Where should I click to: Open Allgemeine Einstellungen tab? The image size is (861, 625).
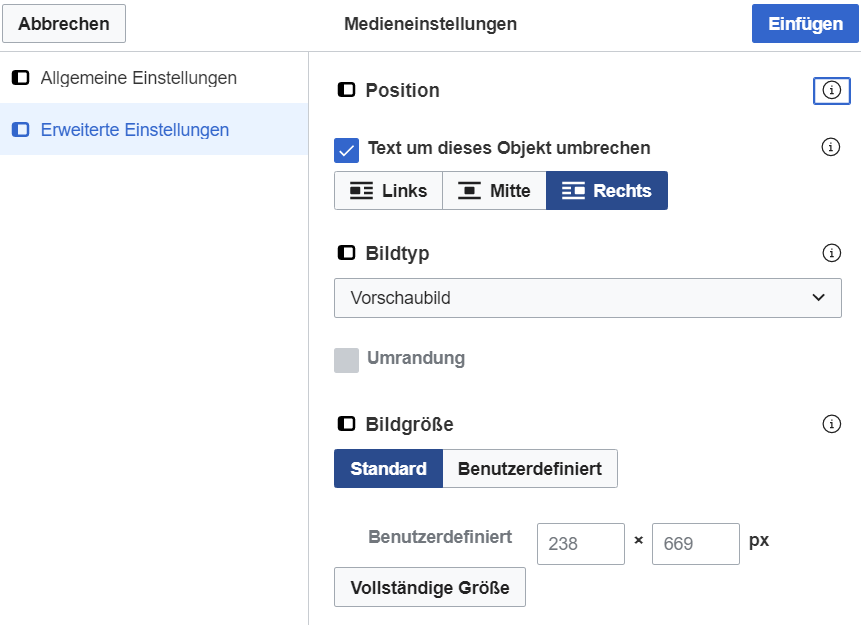(154, 78)
